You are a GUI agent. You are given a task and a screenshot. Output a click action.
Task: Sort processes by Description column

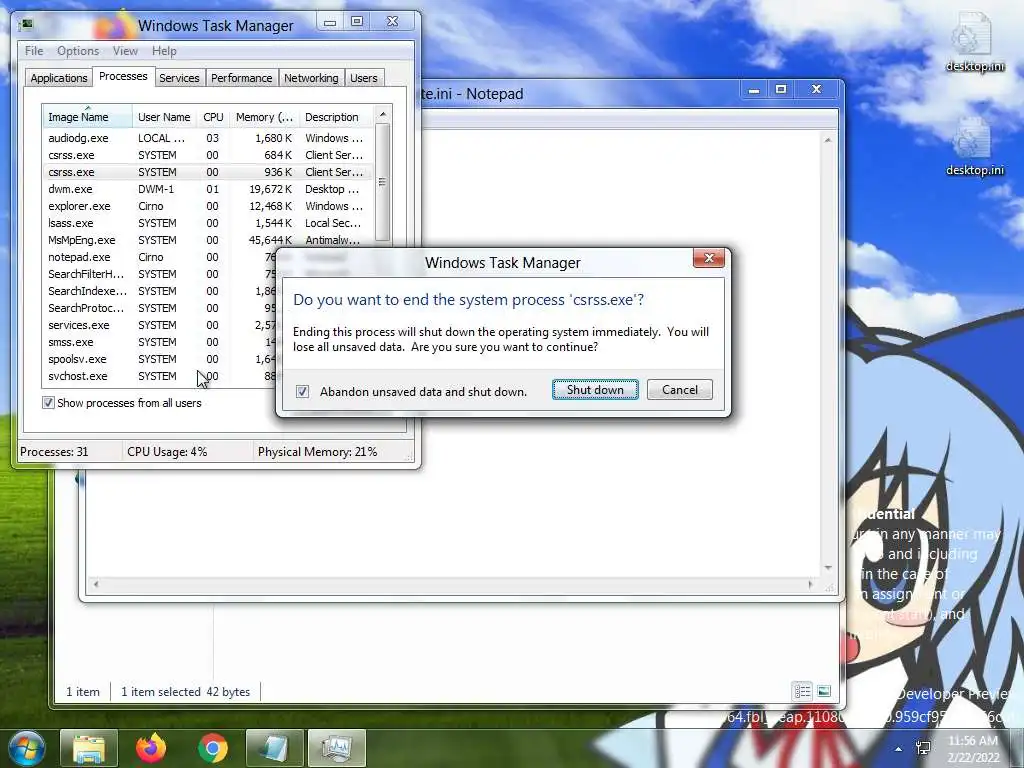[x=336, y=117]
